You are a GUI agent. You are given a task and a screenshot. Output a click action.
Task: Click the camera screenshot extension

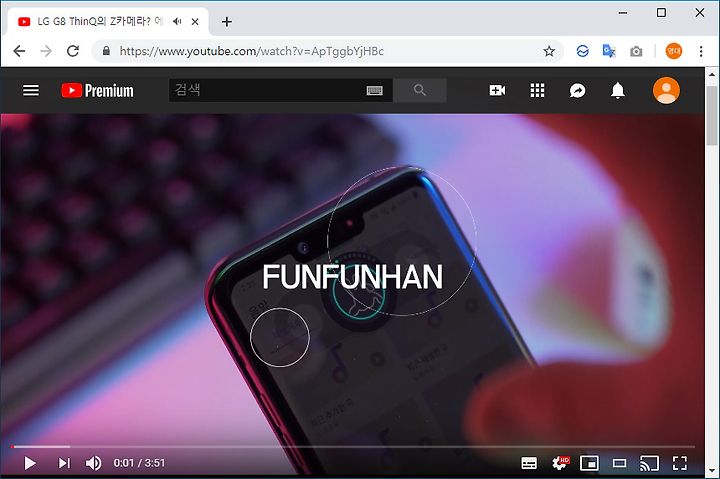(636, 51)
